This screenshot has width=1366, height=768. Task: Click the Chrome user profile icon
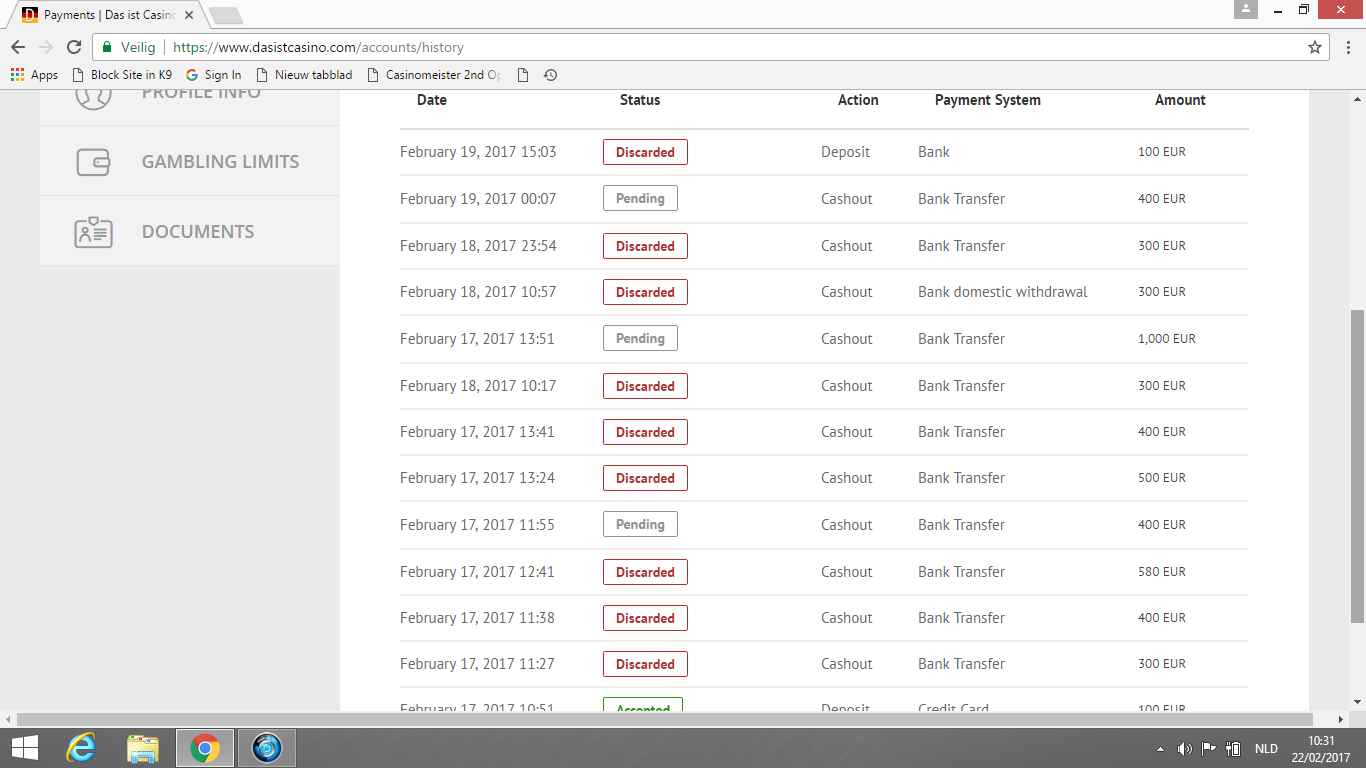click(1246, 9)
